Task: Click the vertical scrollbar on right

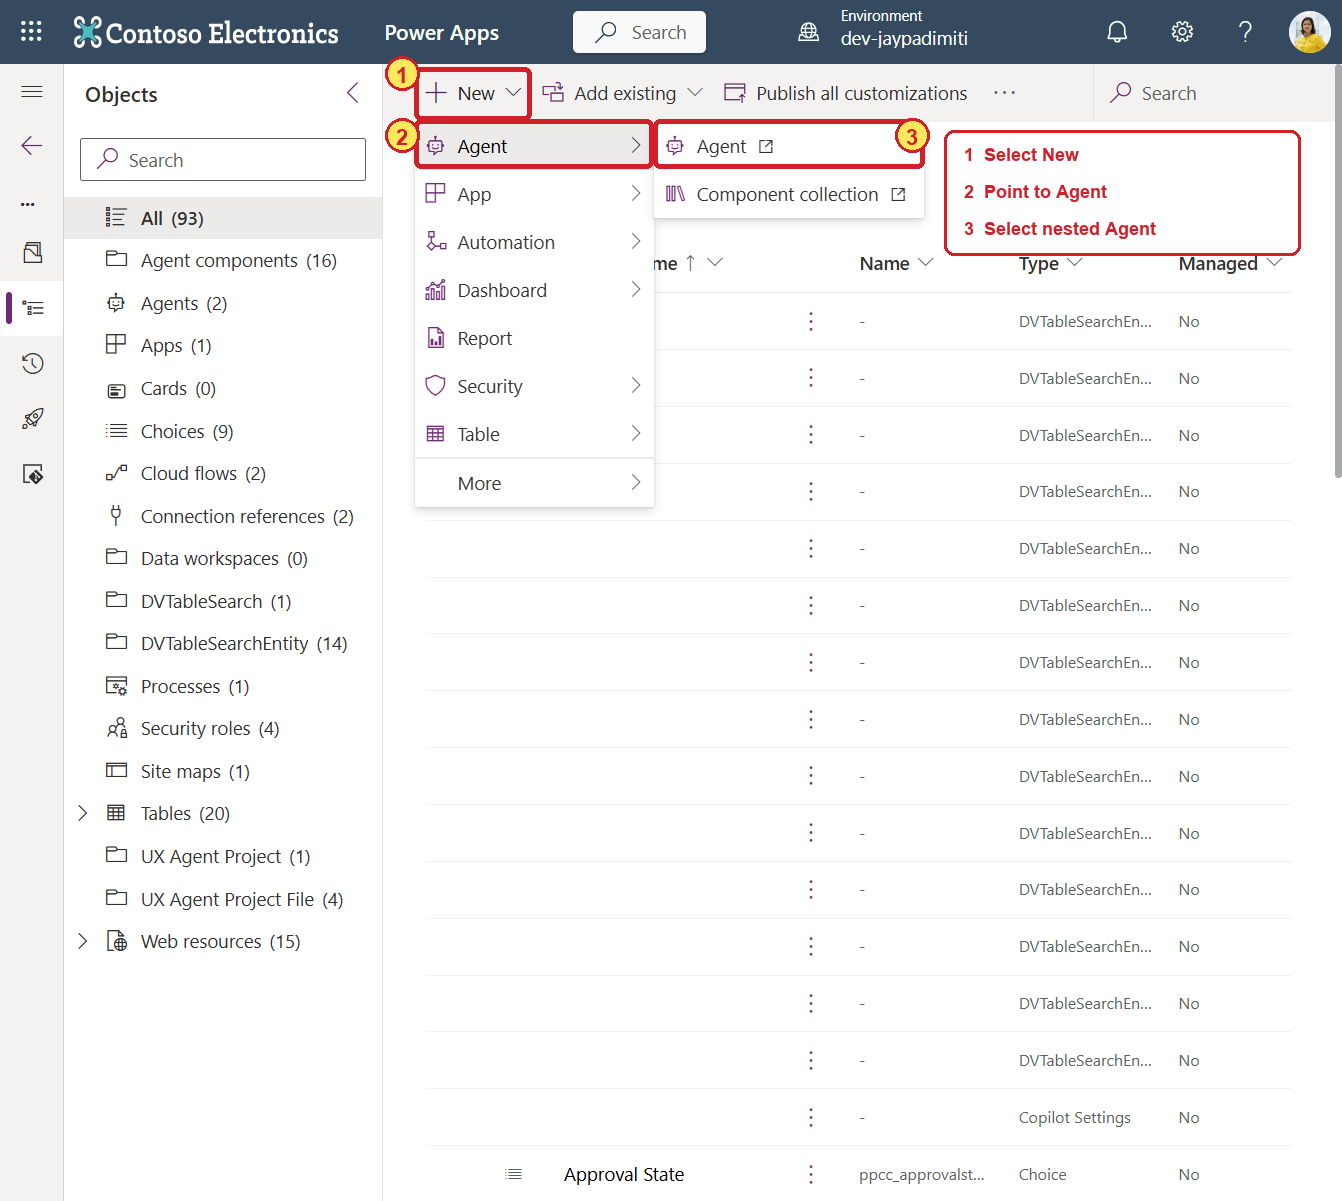Action: tap(1338, 270)
